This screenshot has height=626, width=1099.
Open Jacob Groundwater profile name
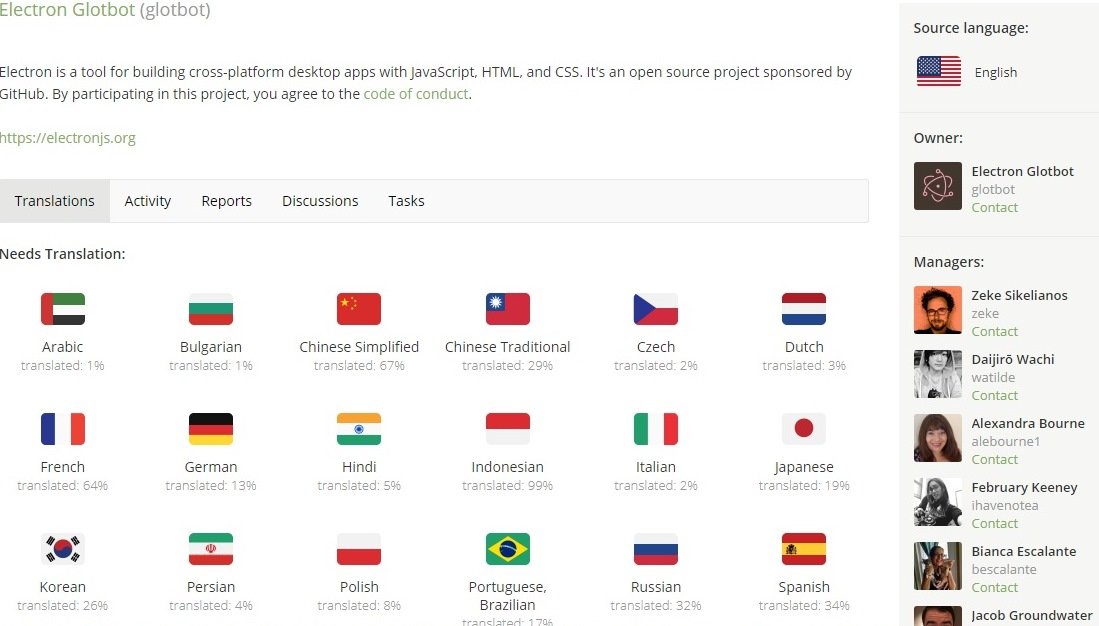[1032, 615]
